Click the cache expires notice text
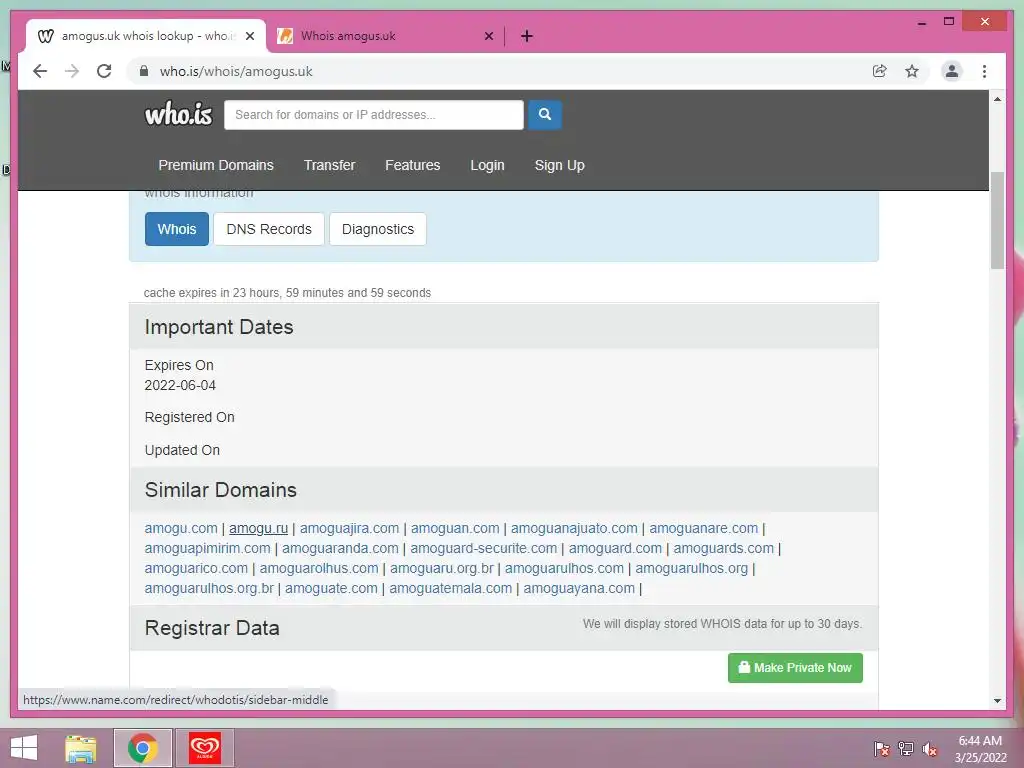The width and height of the screenshot is (1024, 768). point(287,293)
